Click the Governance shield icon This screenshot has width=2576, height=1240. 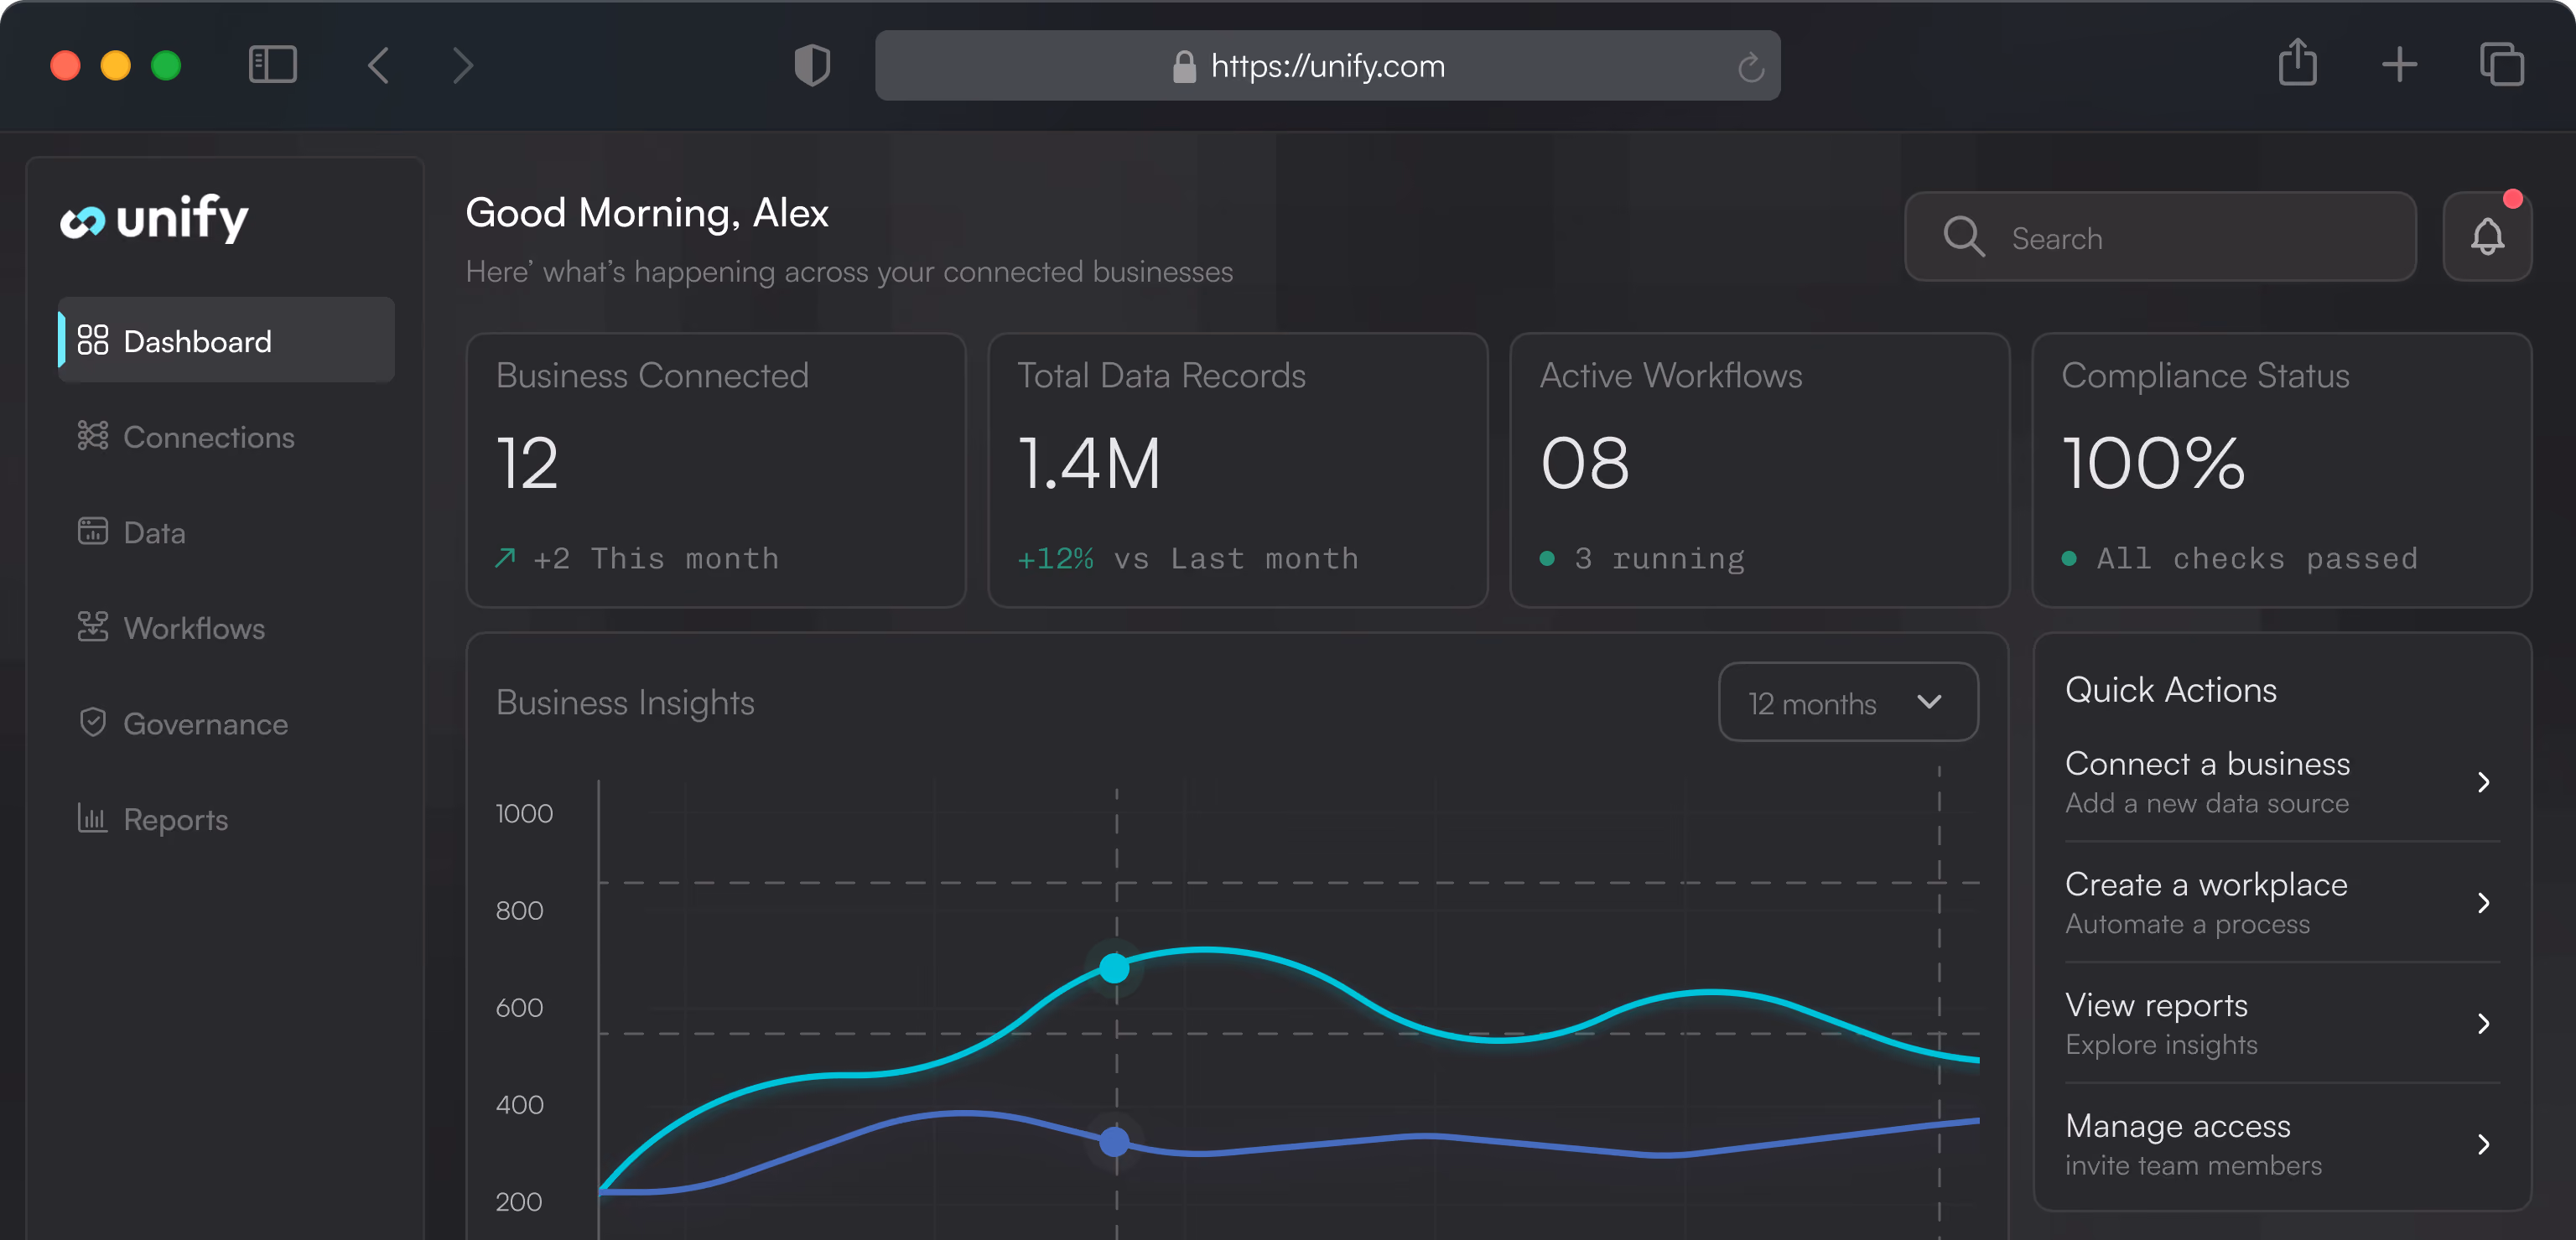(92, 722)
